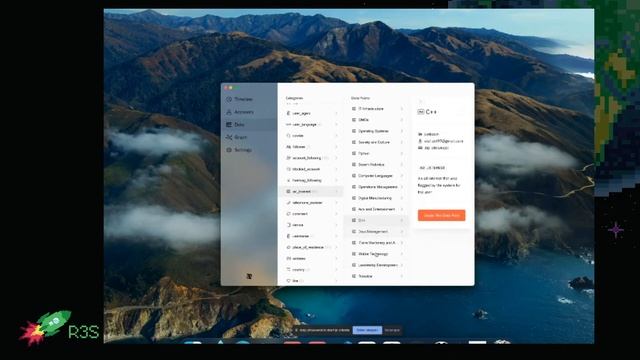
Task: Click the device category icon
Action: coord(288,225)
